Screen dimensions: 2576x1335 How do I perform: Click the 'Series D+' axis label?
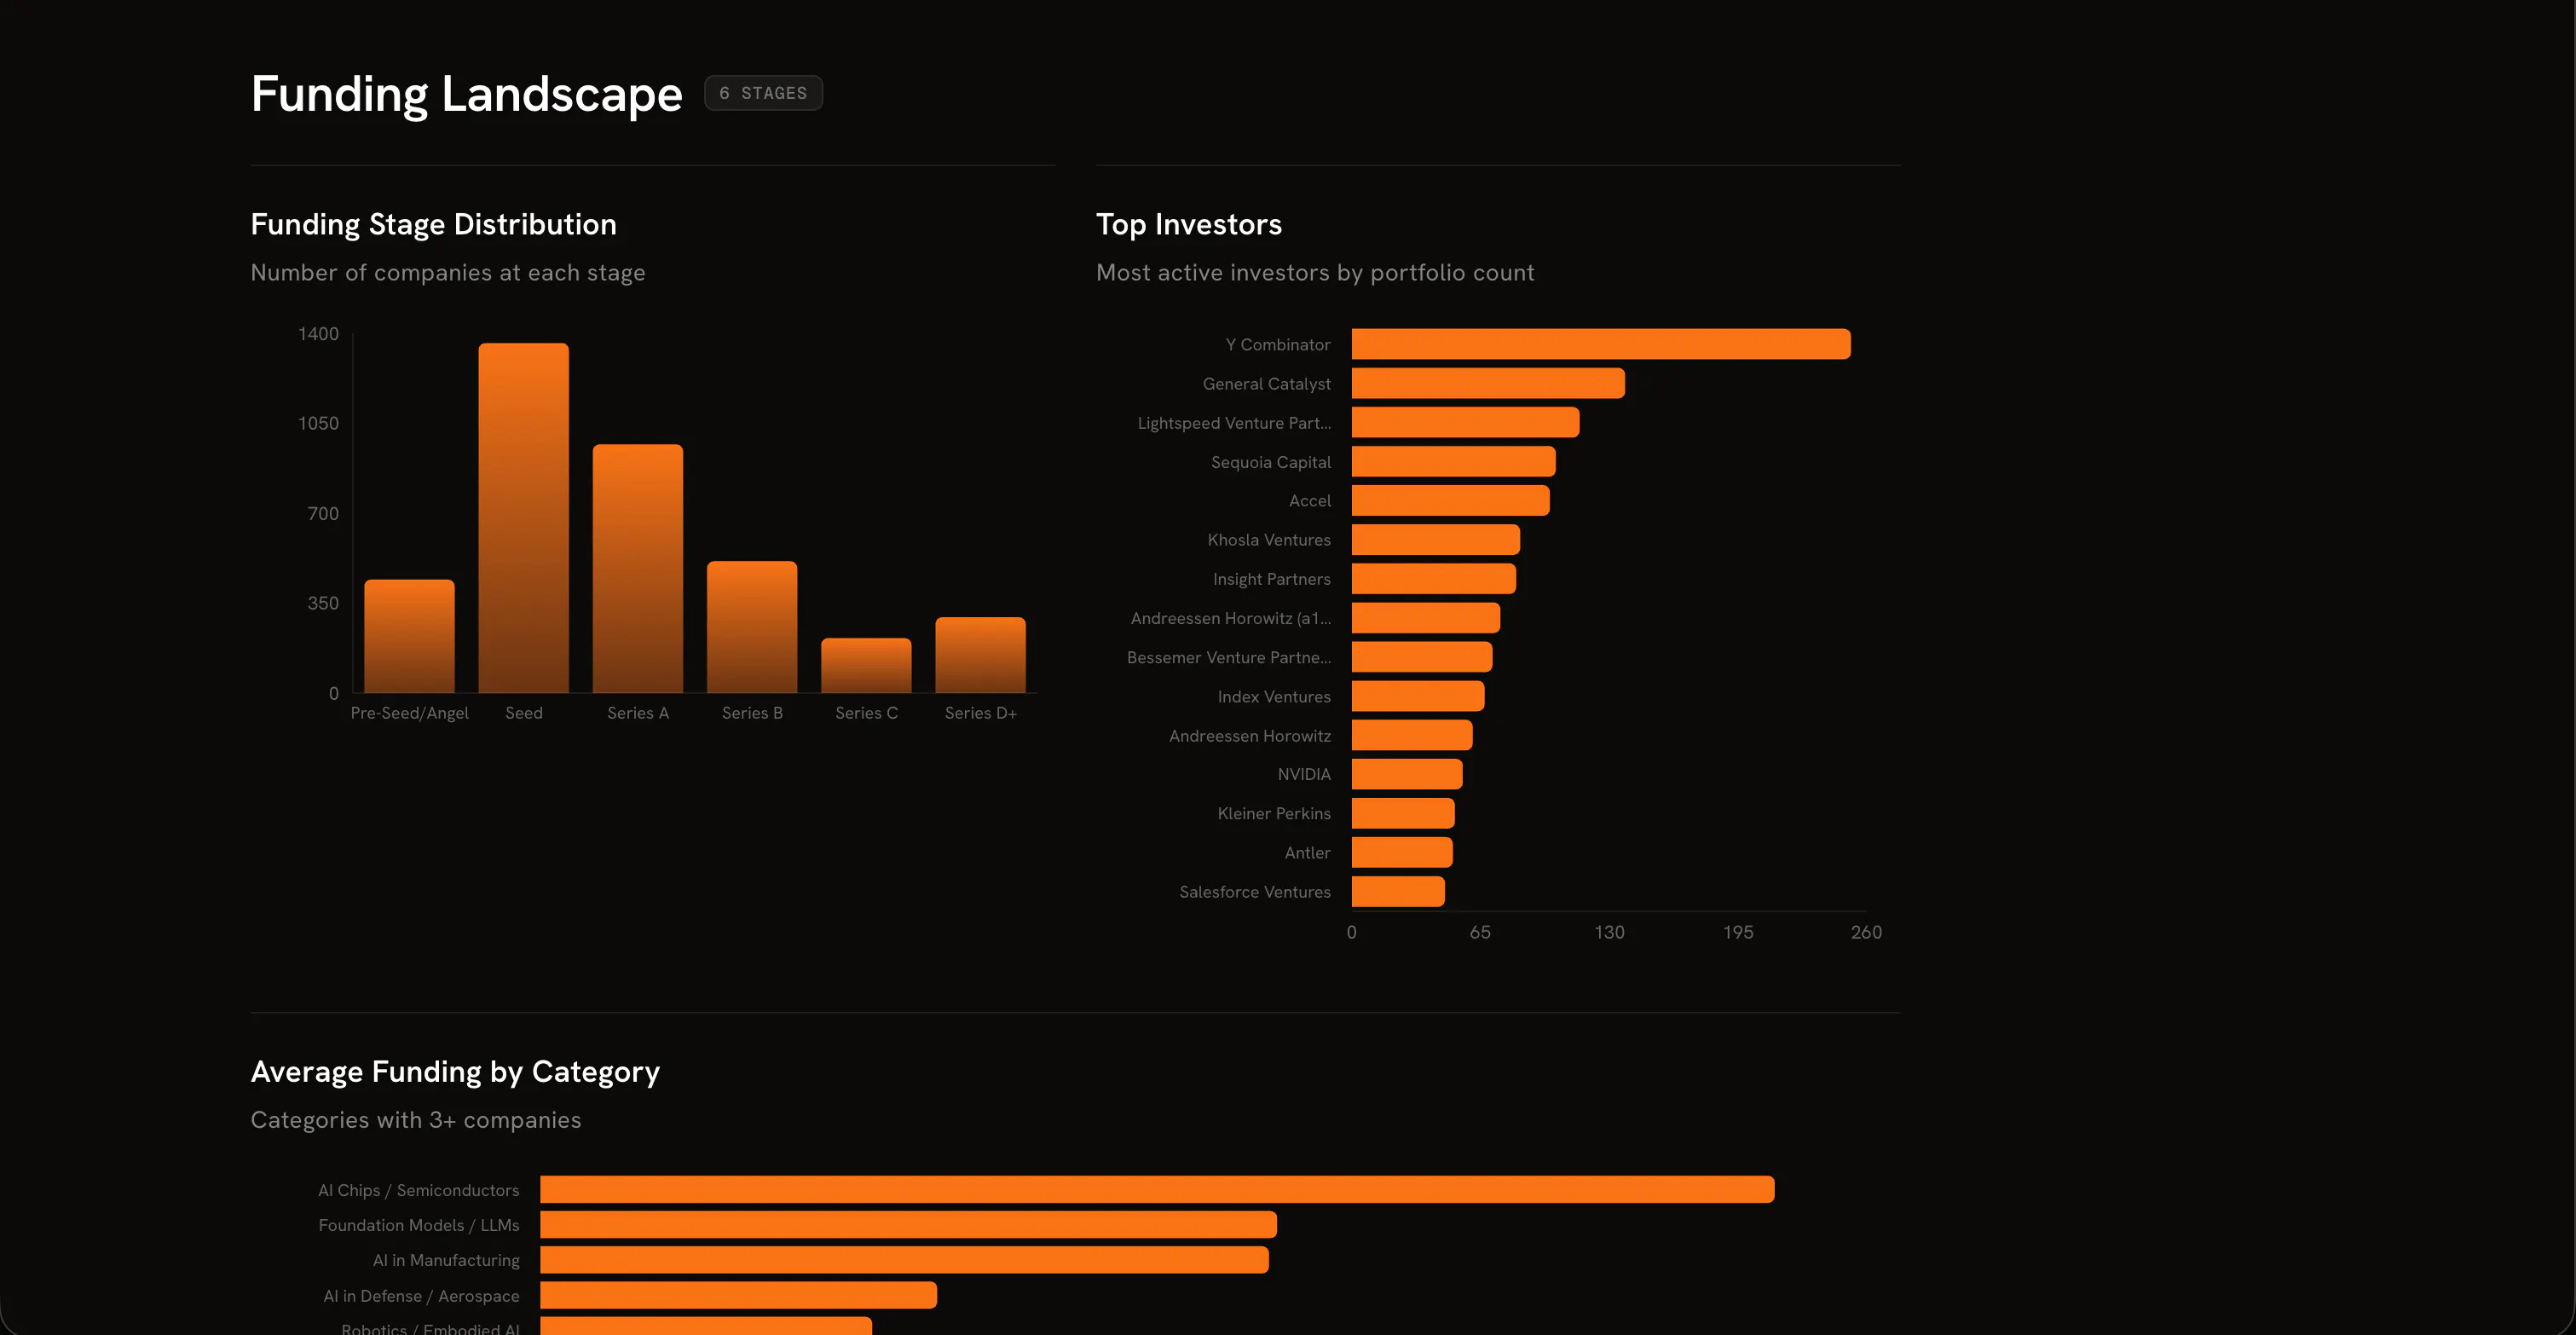click(980, 713)
